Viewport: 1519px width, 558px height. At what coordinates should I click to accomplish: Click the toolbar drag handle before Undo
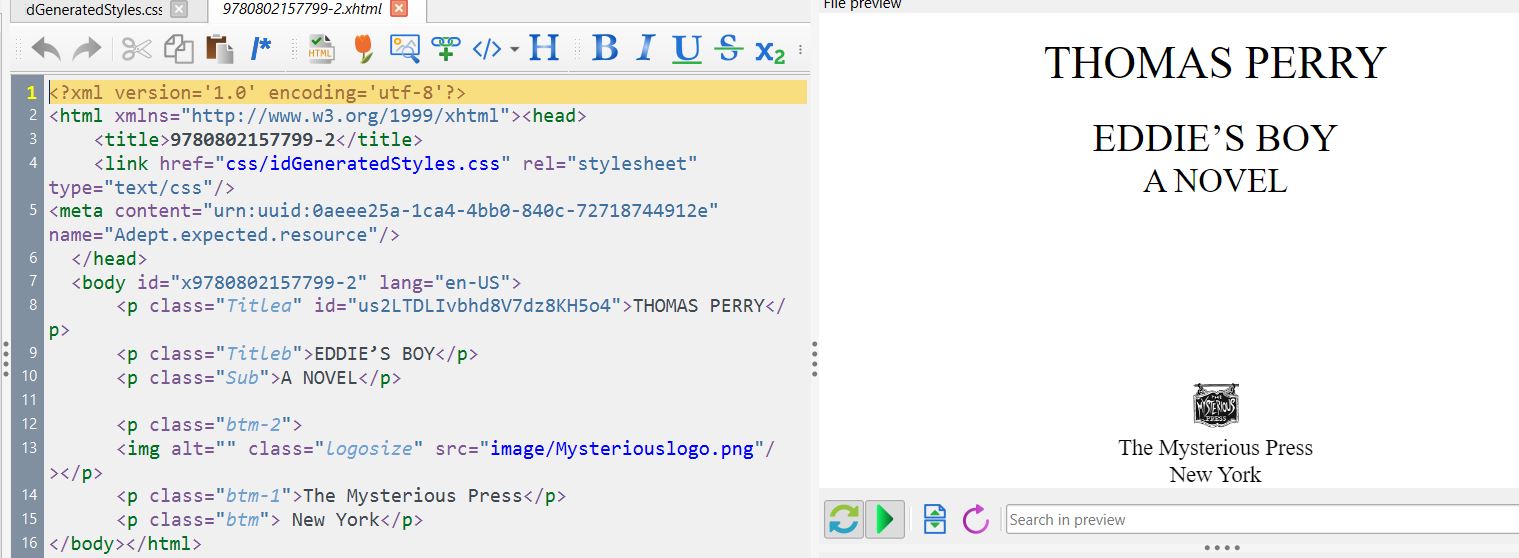click(x=19, y=49)
